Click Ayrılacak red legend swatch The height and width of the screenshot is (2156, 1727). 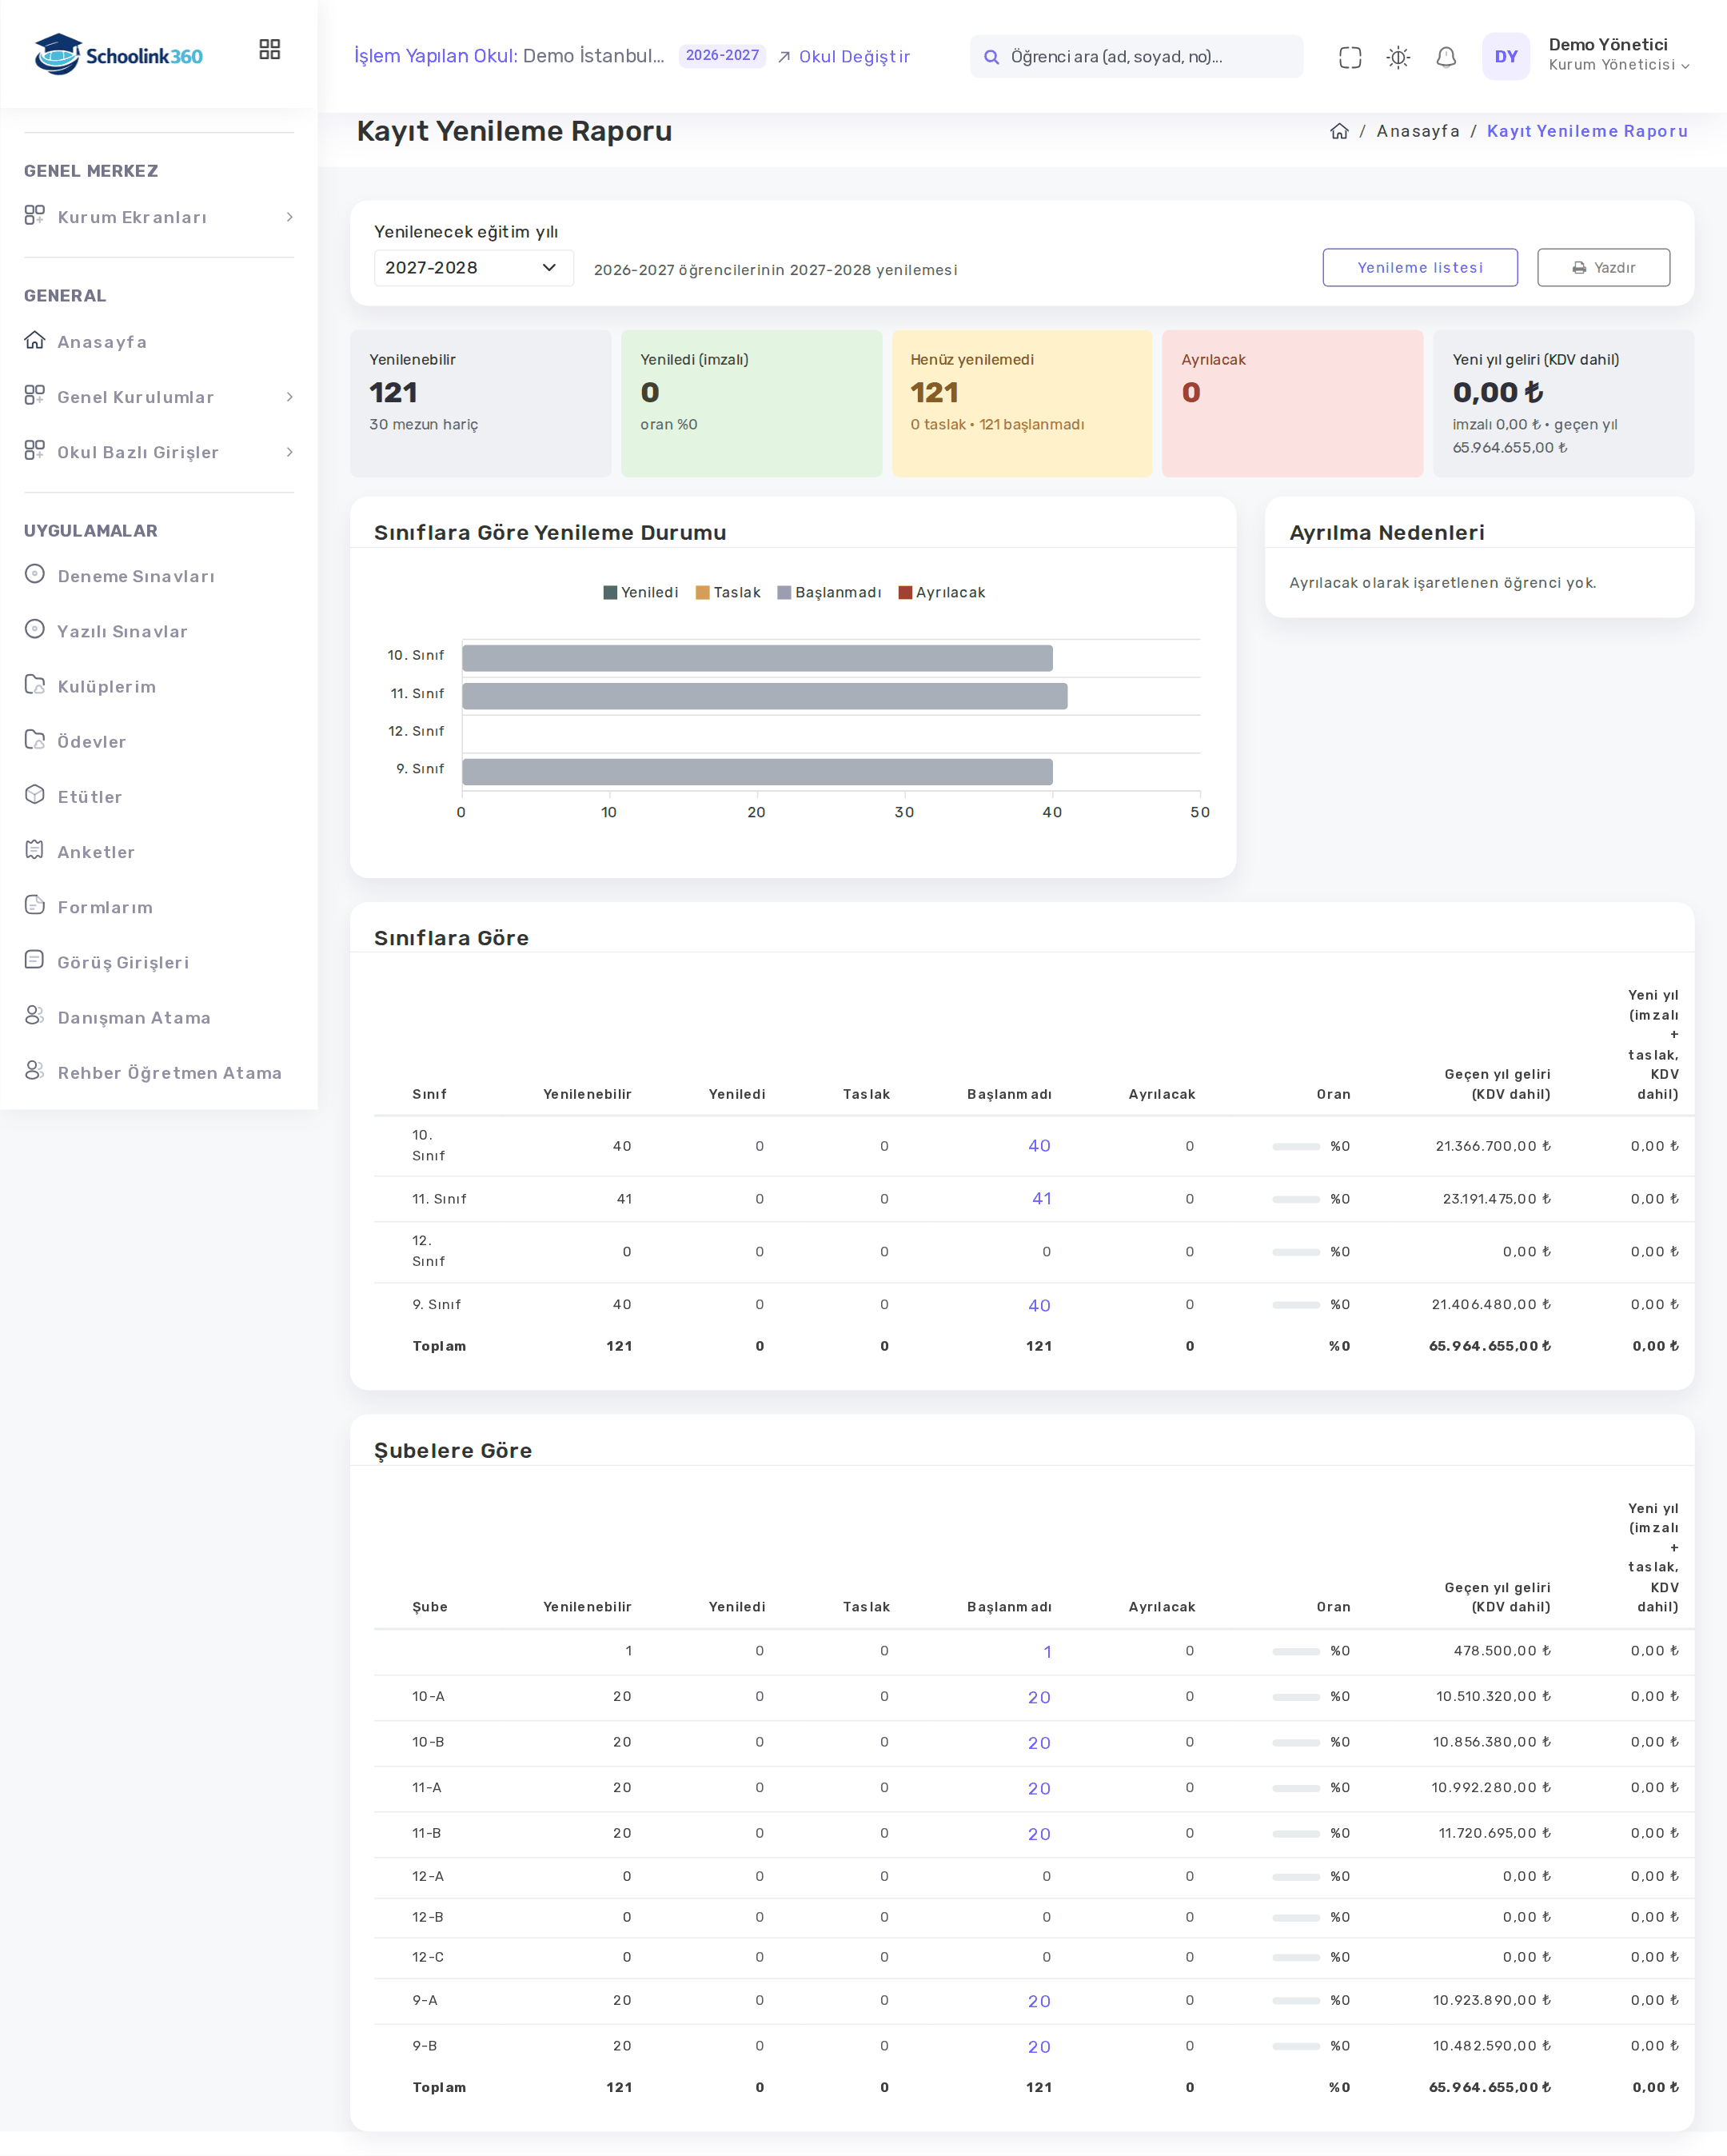point(905,592)
